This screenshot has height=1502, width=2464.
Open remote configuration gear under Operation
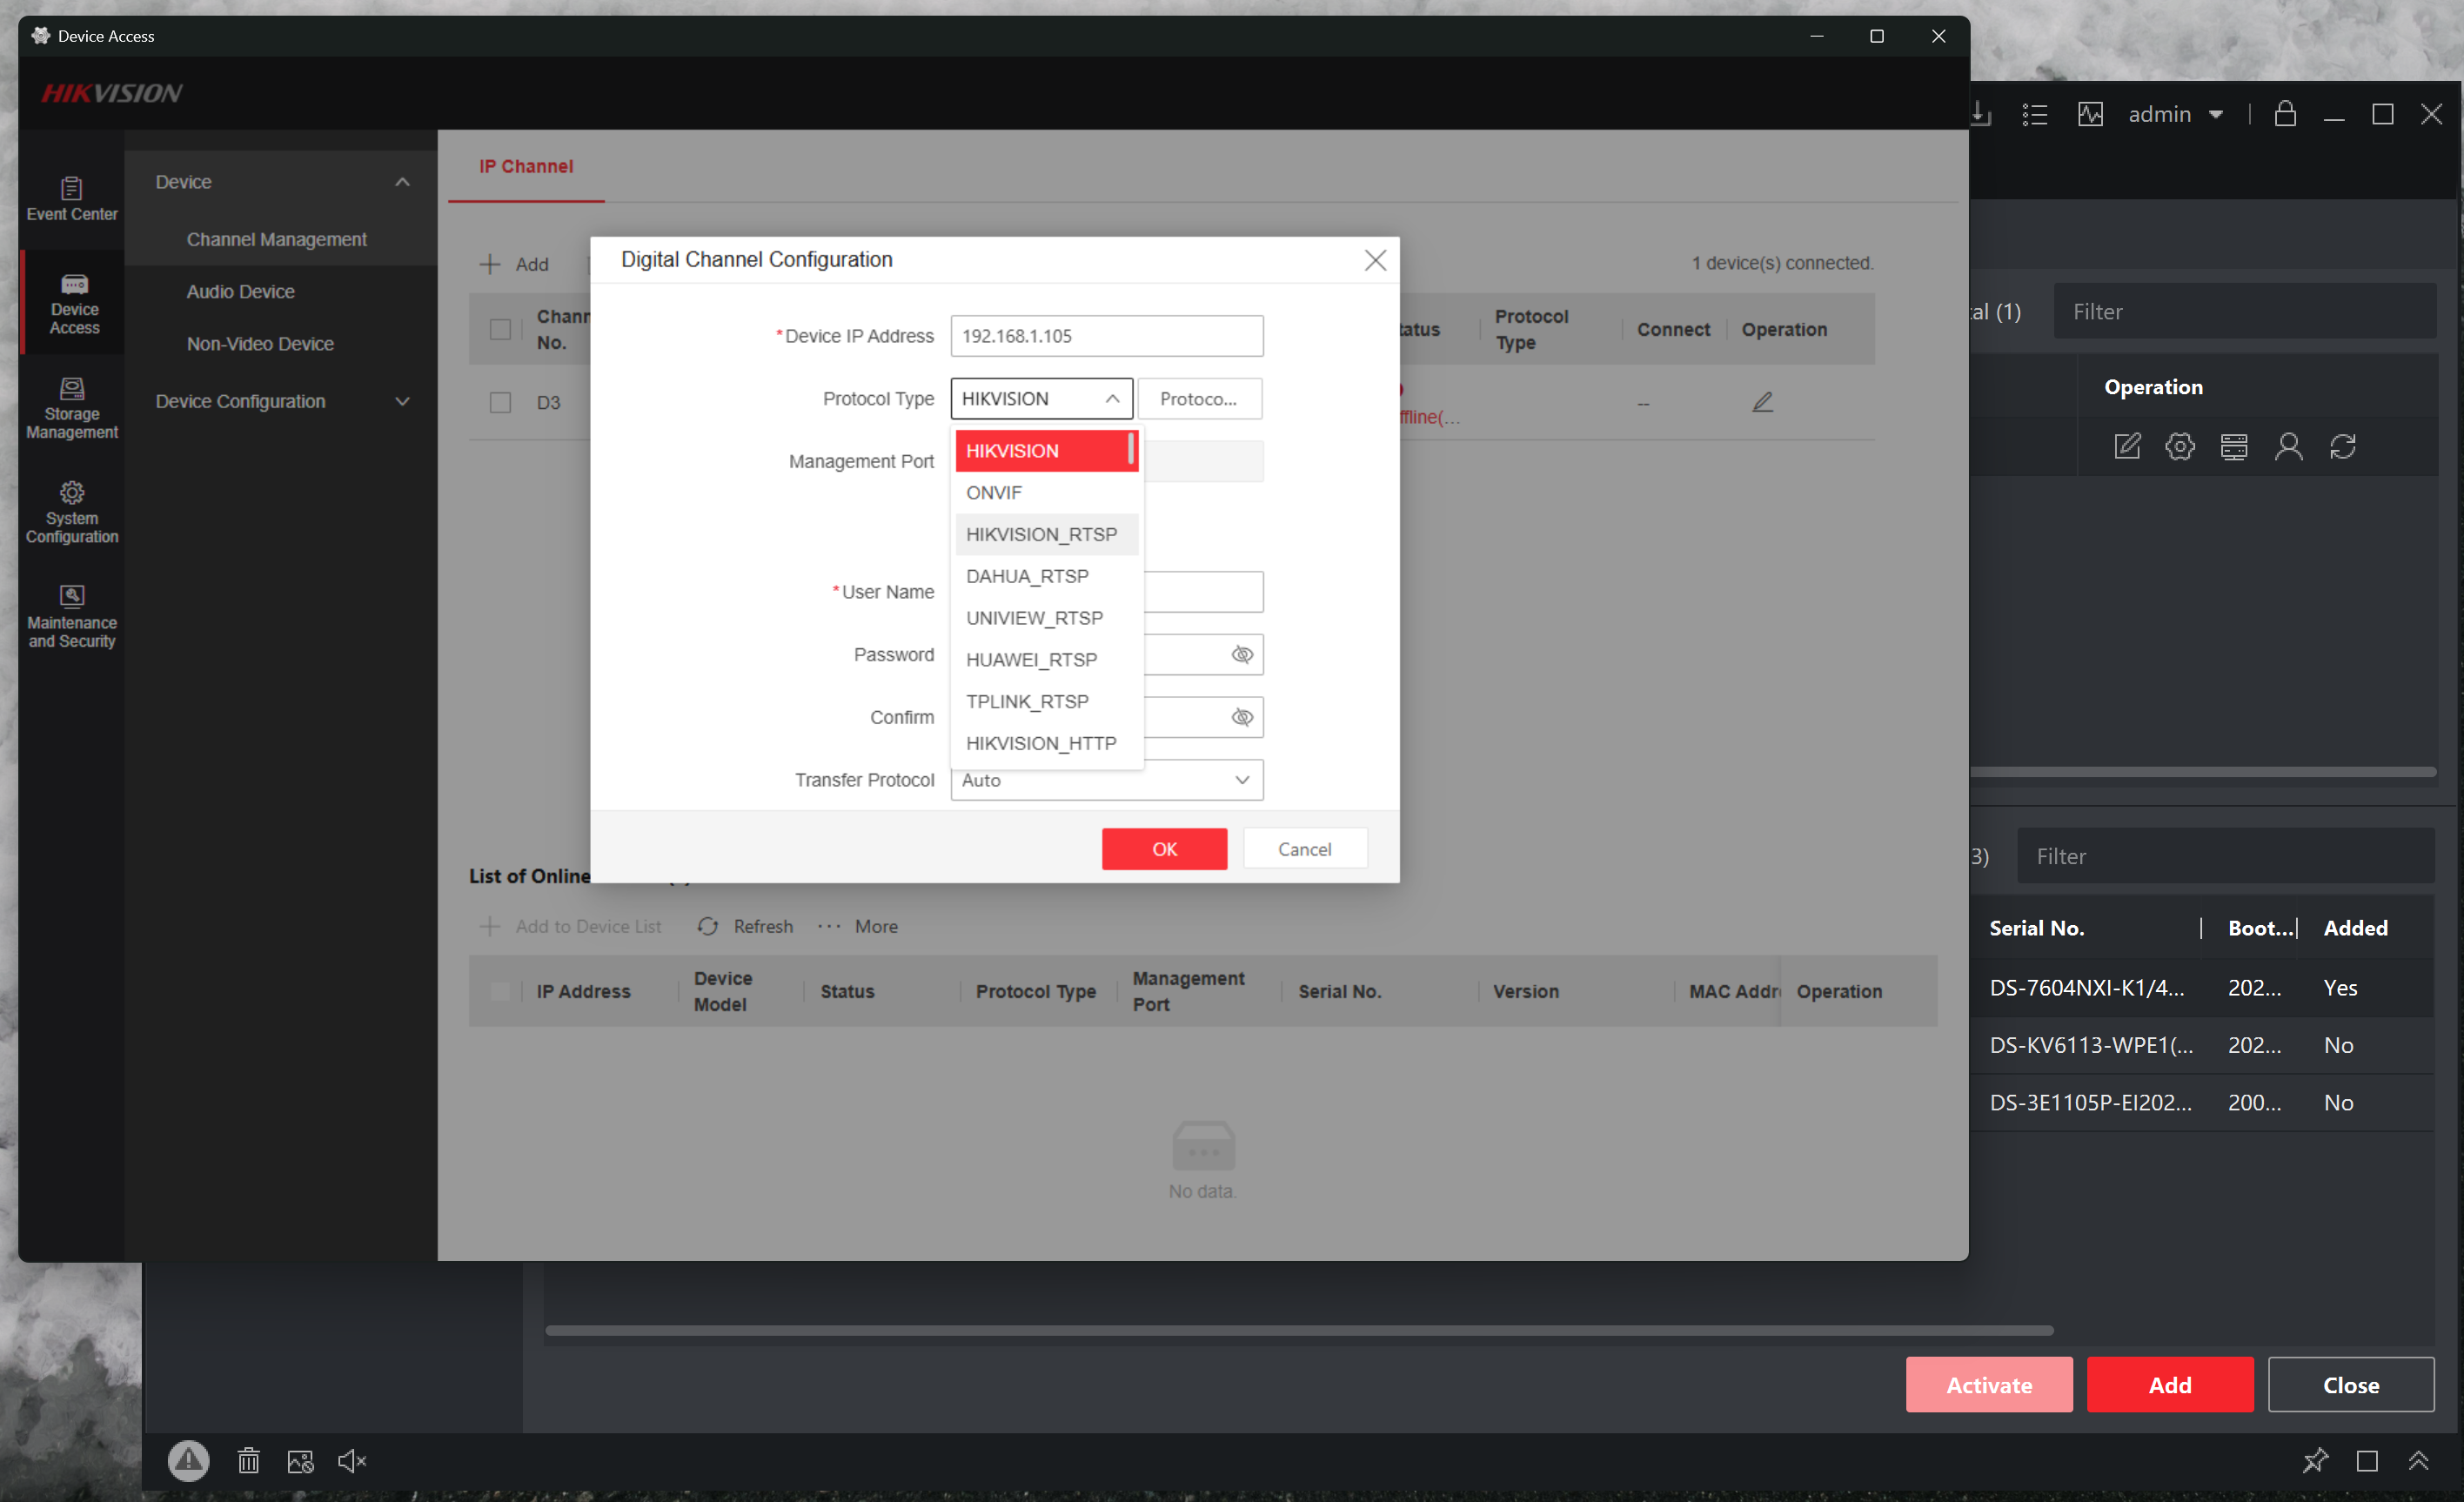click(x=2180, y=446)
